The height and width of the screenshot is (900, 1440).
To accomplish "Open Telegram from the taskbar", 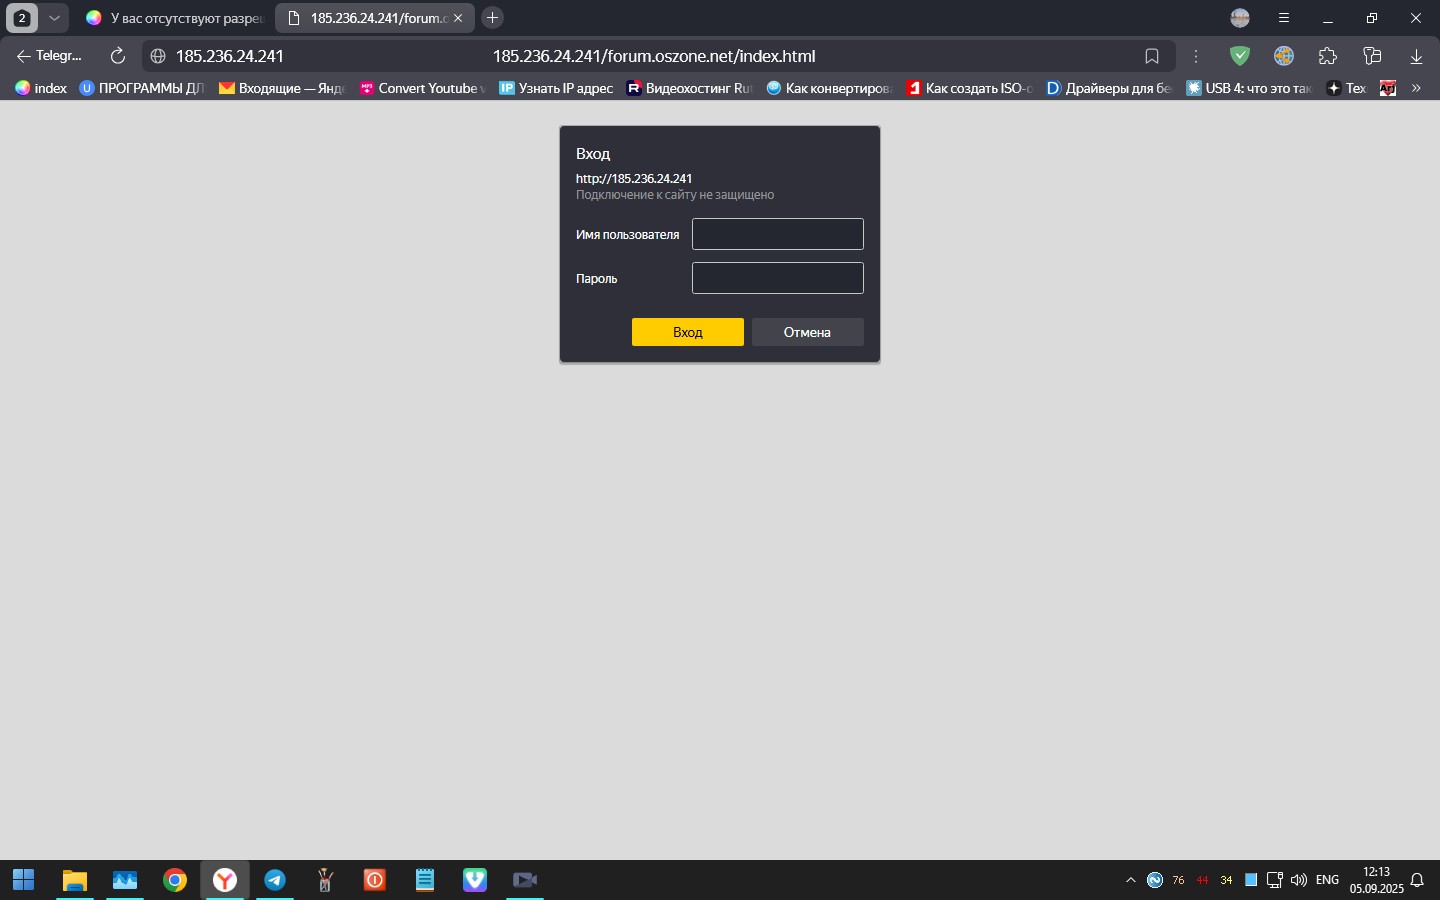I will coord(275,880).
